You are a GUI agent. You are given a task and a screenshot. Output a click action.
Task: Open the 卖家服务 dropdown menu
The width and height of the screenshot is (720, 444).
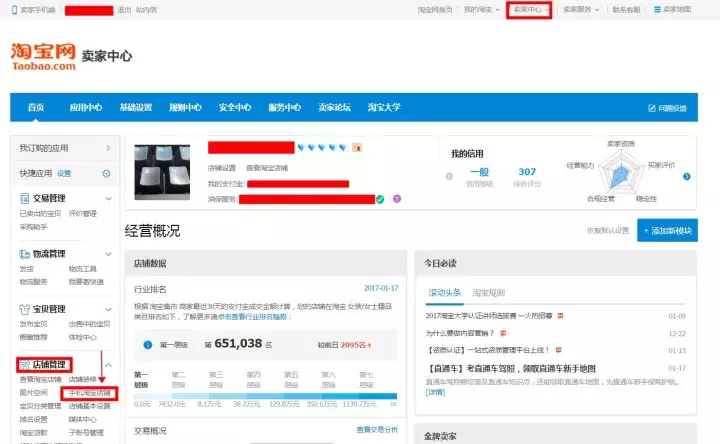pyautogui.click(x=582, y=9)
